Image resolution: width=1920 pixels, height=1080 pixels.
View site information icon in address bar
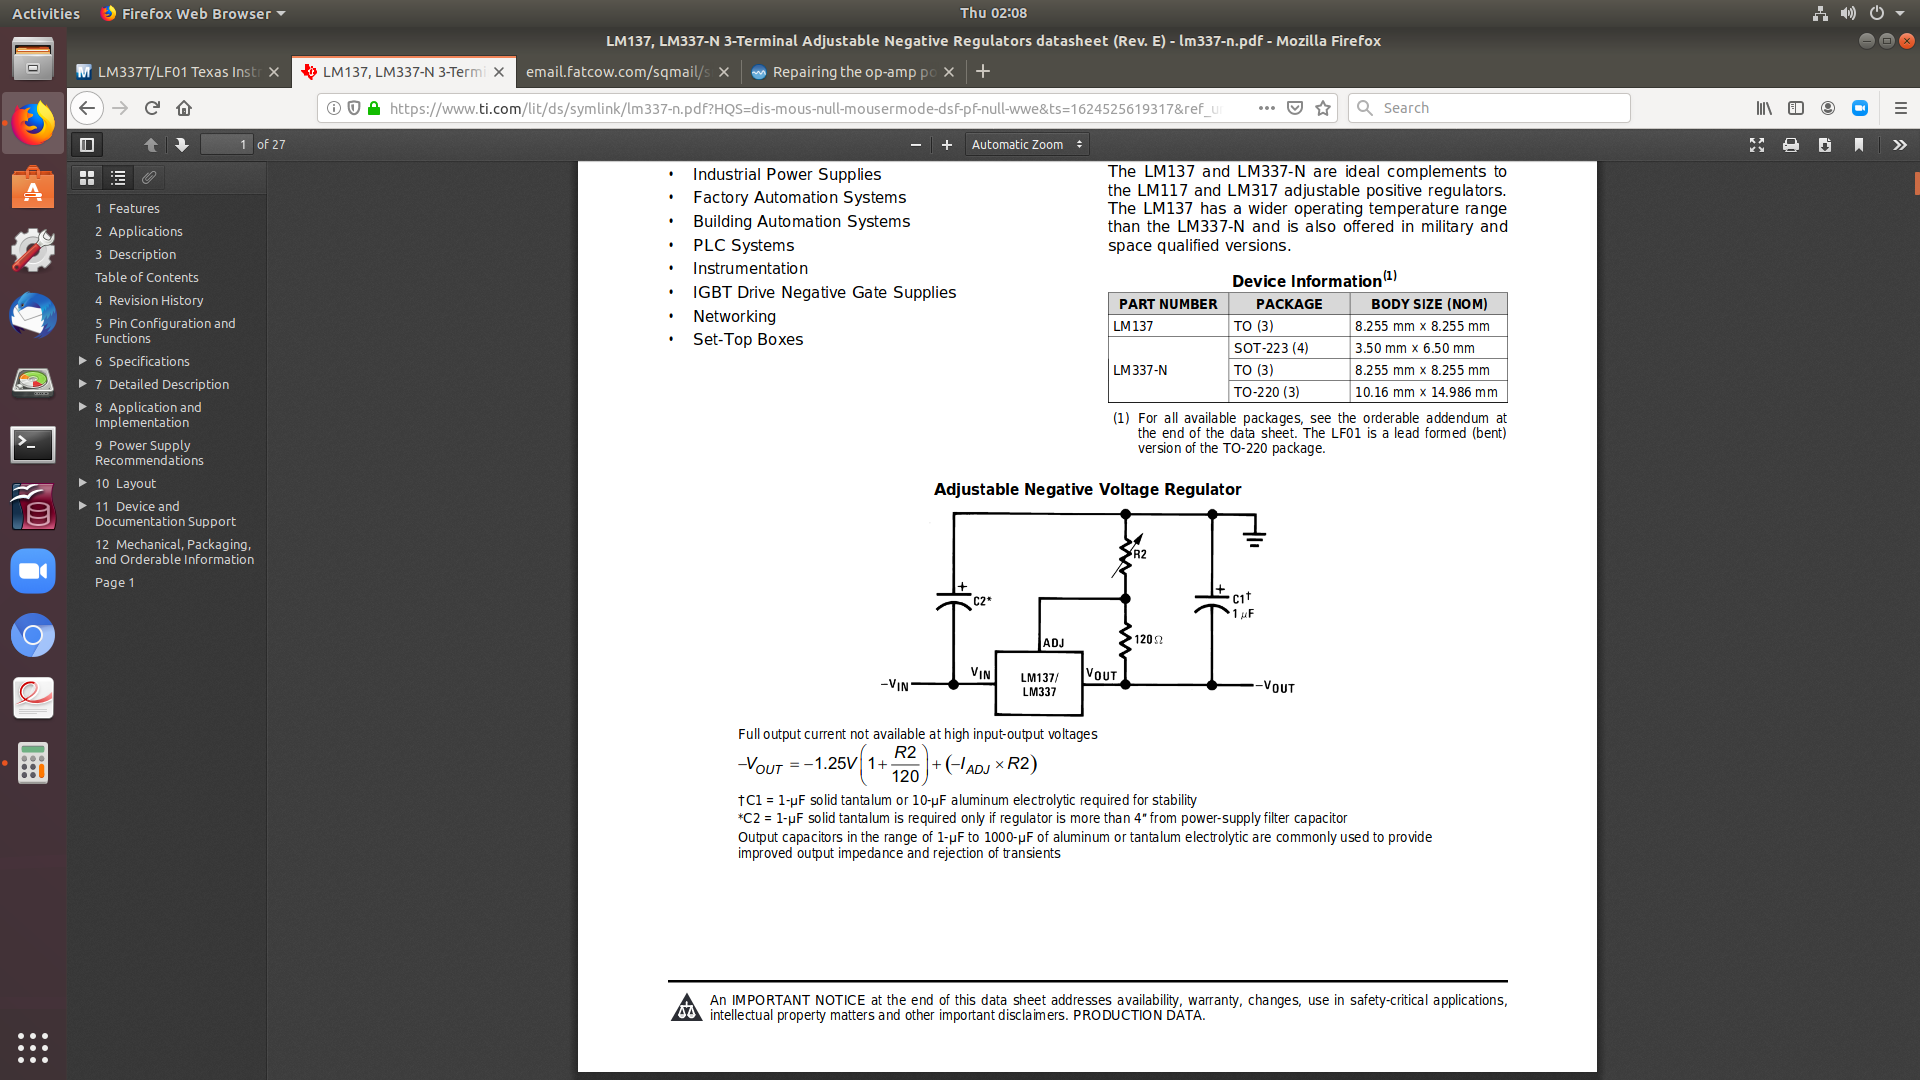tap(334, 108)
